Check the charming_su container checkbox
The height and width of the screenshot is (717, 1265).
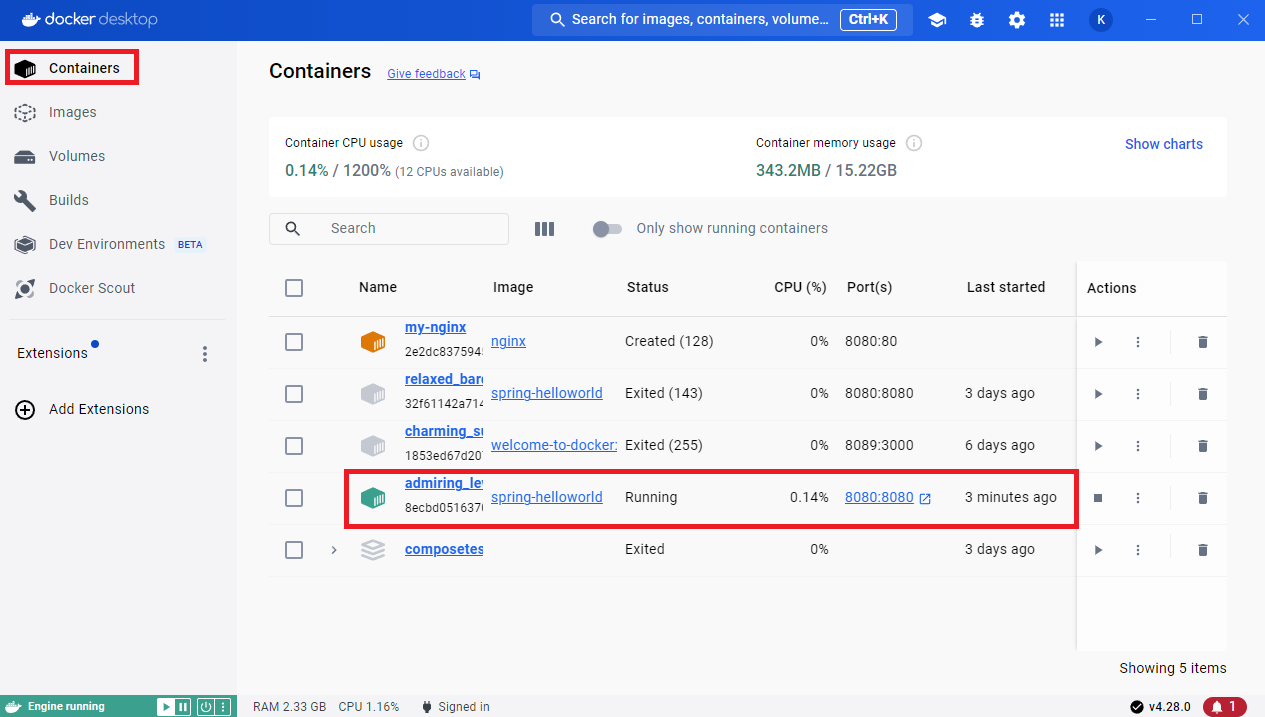click(294, 446)
